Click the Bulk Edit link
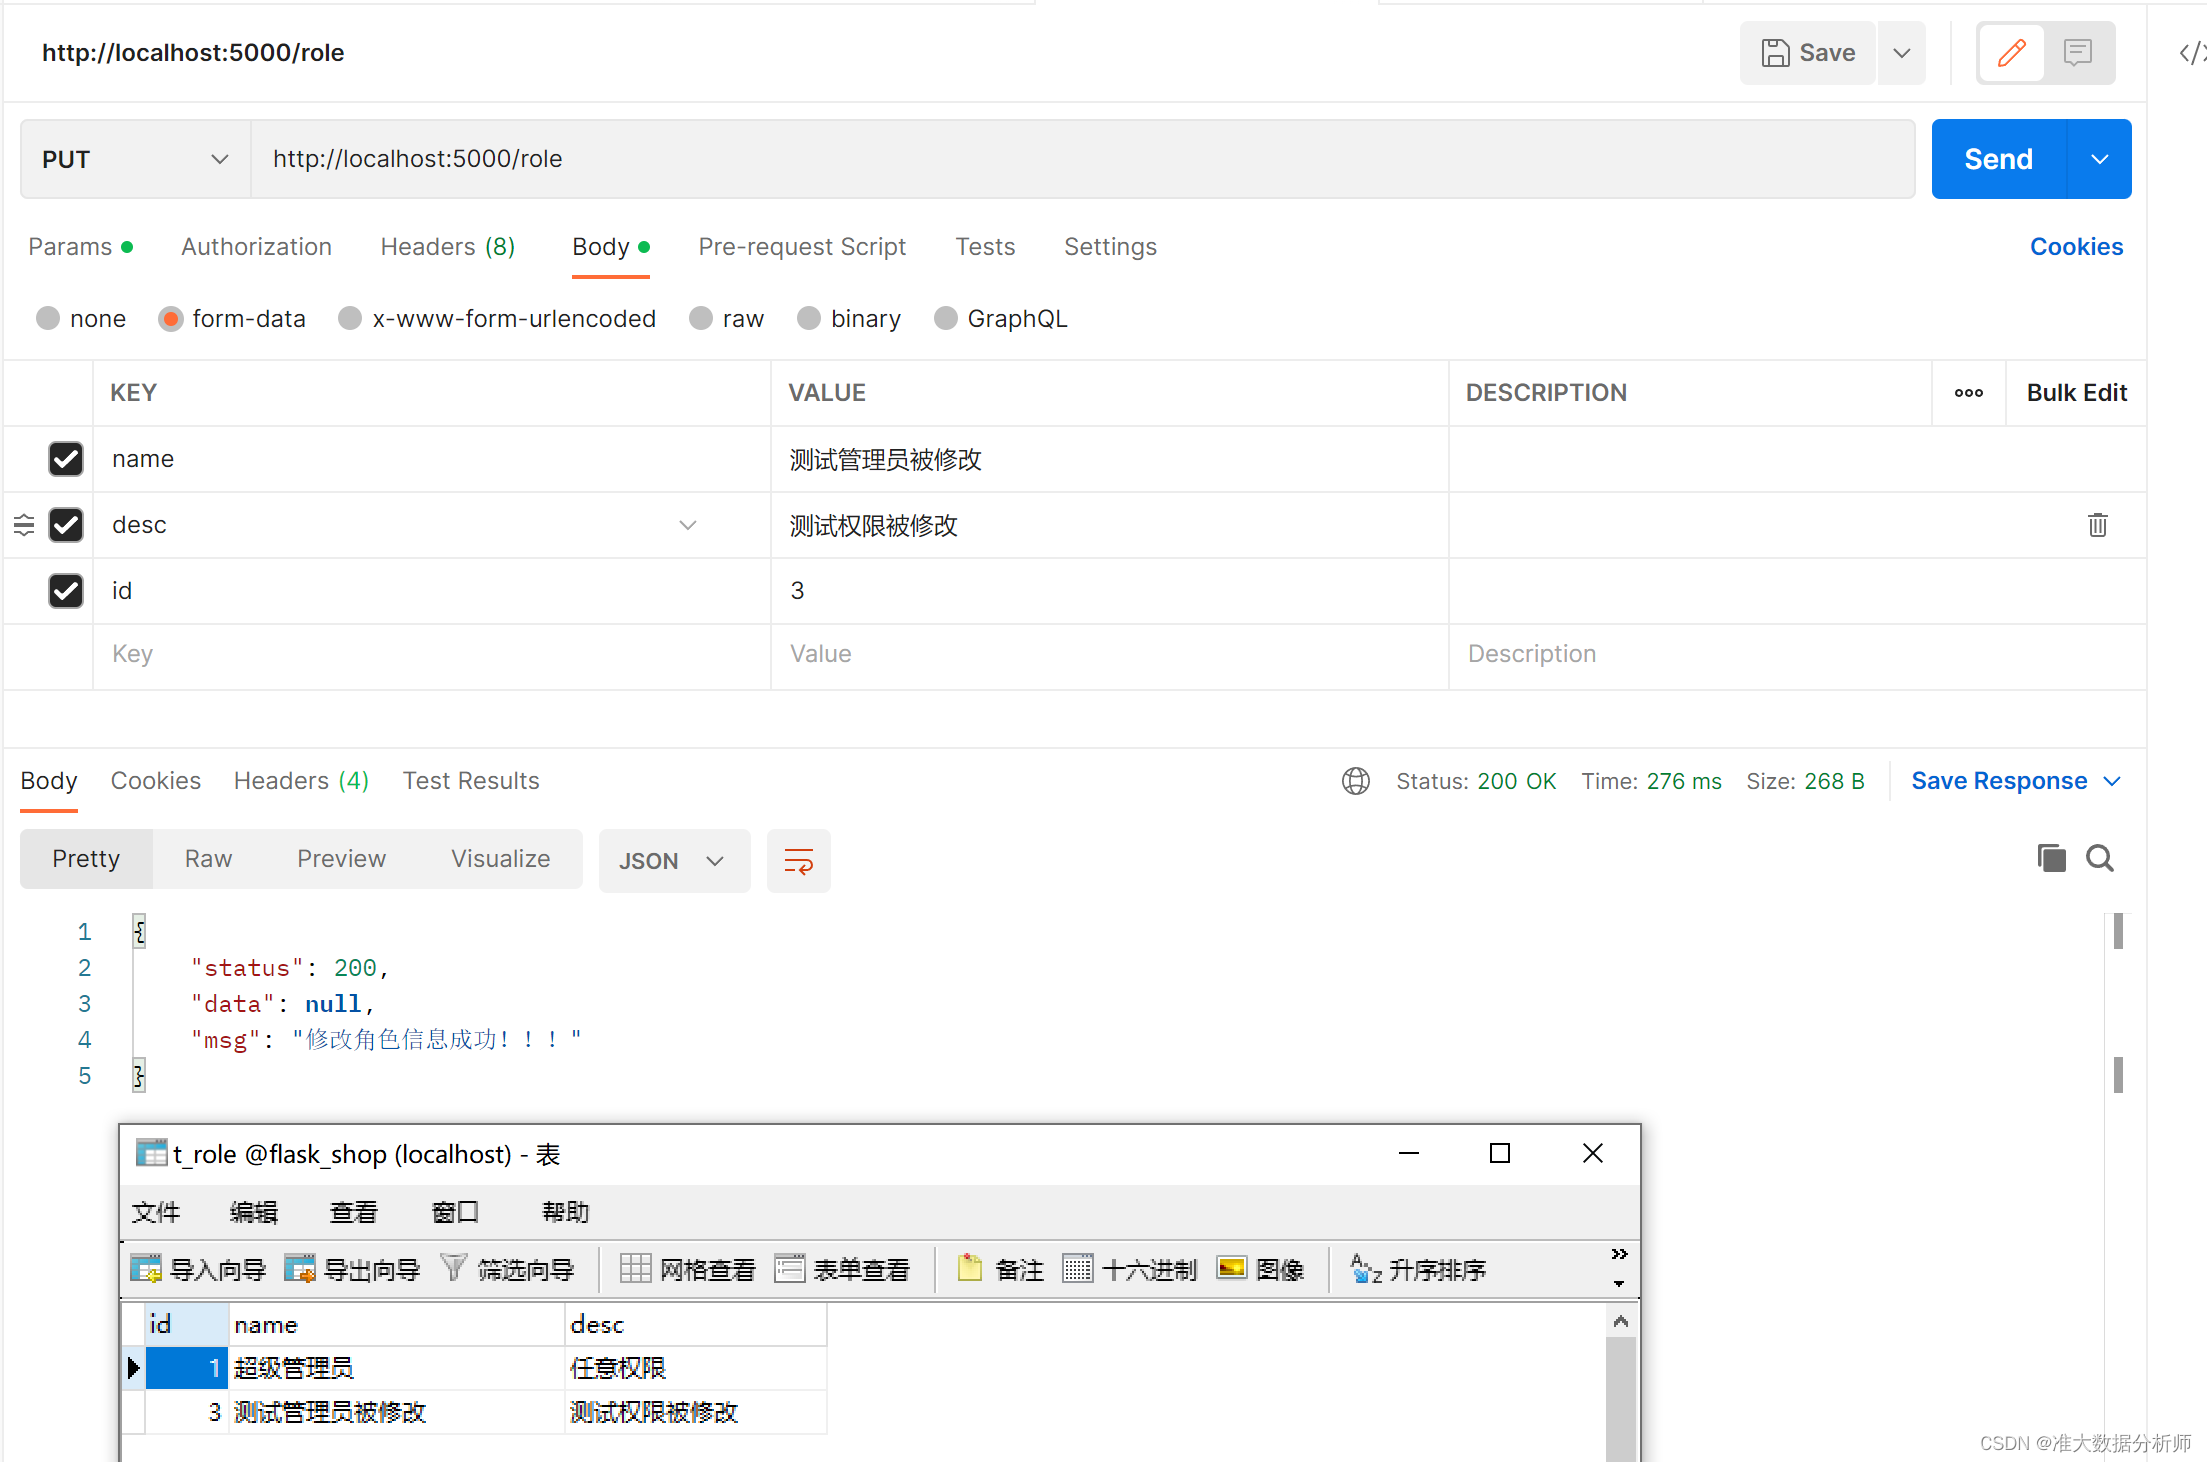This screenshot has height=1462, width=2207. pos(2076,393)
